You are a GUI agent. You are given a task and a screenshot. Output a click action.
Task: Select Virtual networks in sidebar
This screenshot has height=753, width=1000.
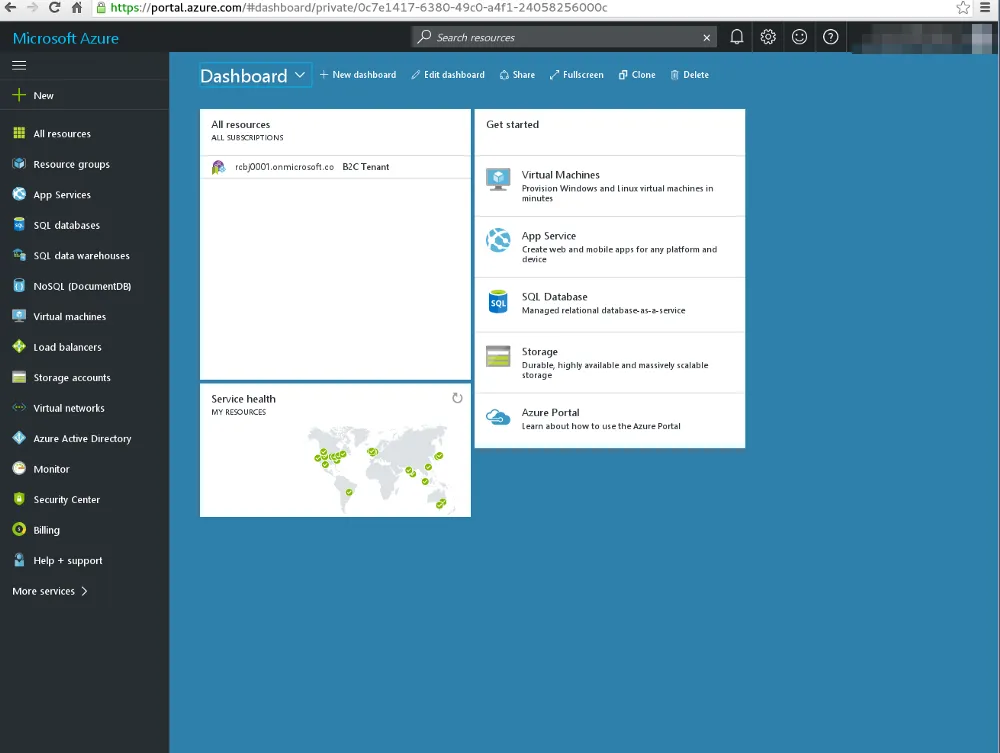84,408
